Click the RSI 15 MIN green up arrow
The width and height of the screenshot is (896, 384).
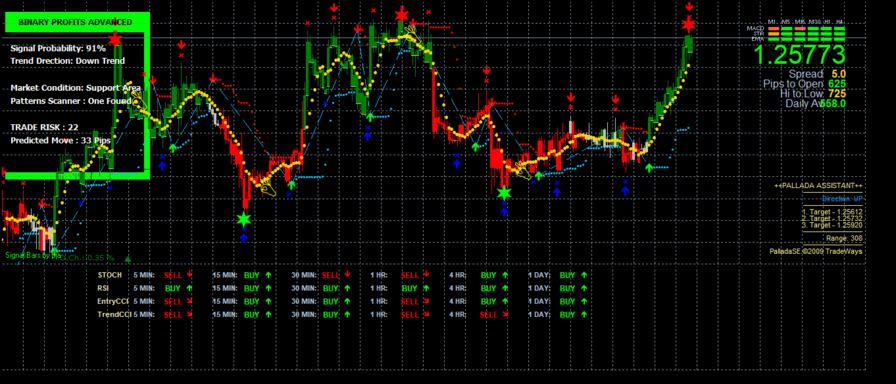click(x=268, y=288)
